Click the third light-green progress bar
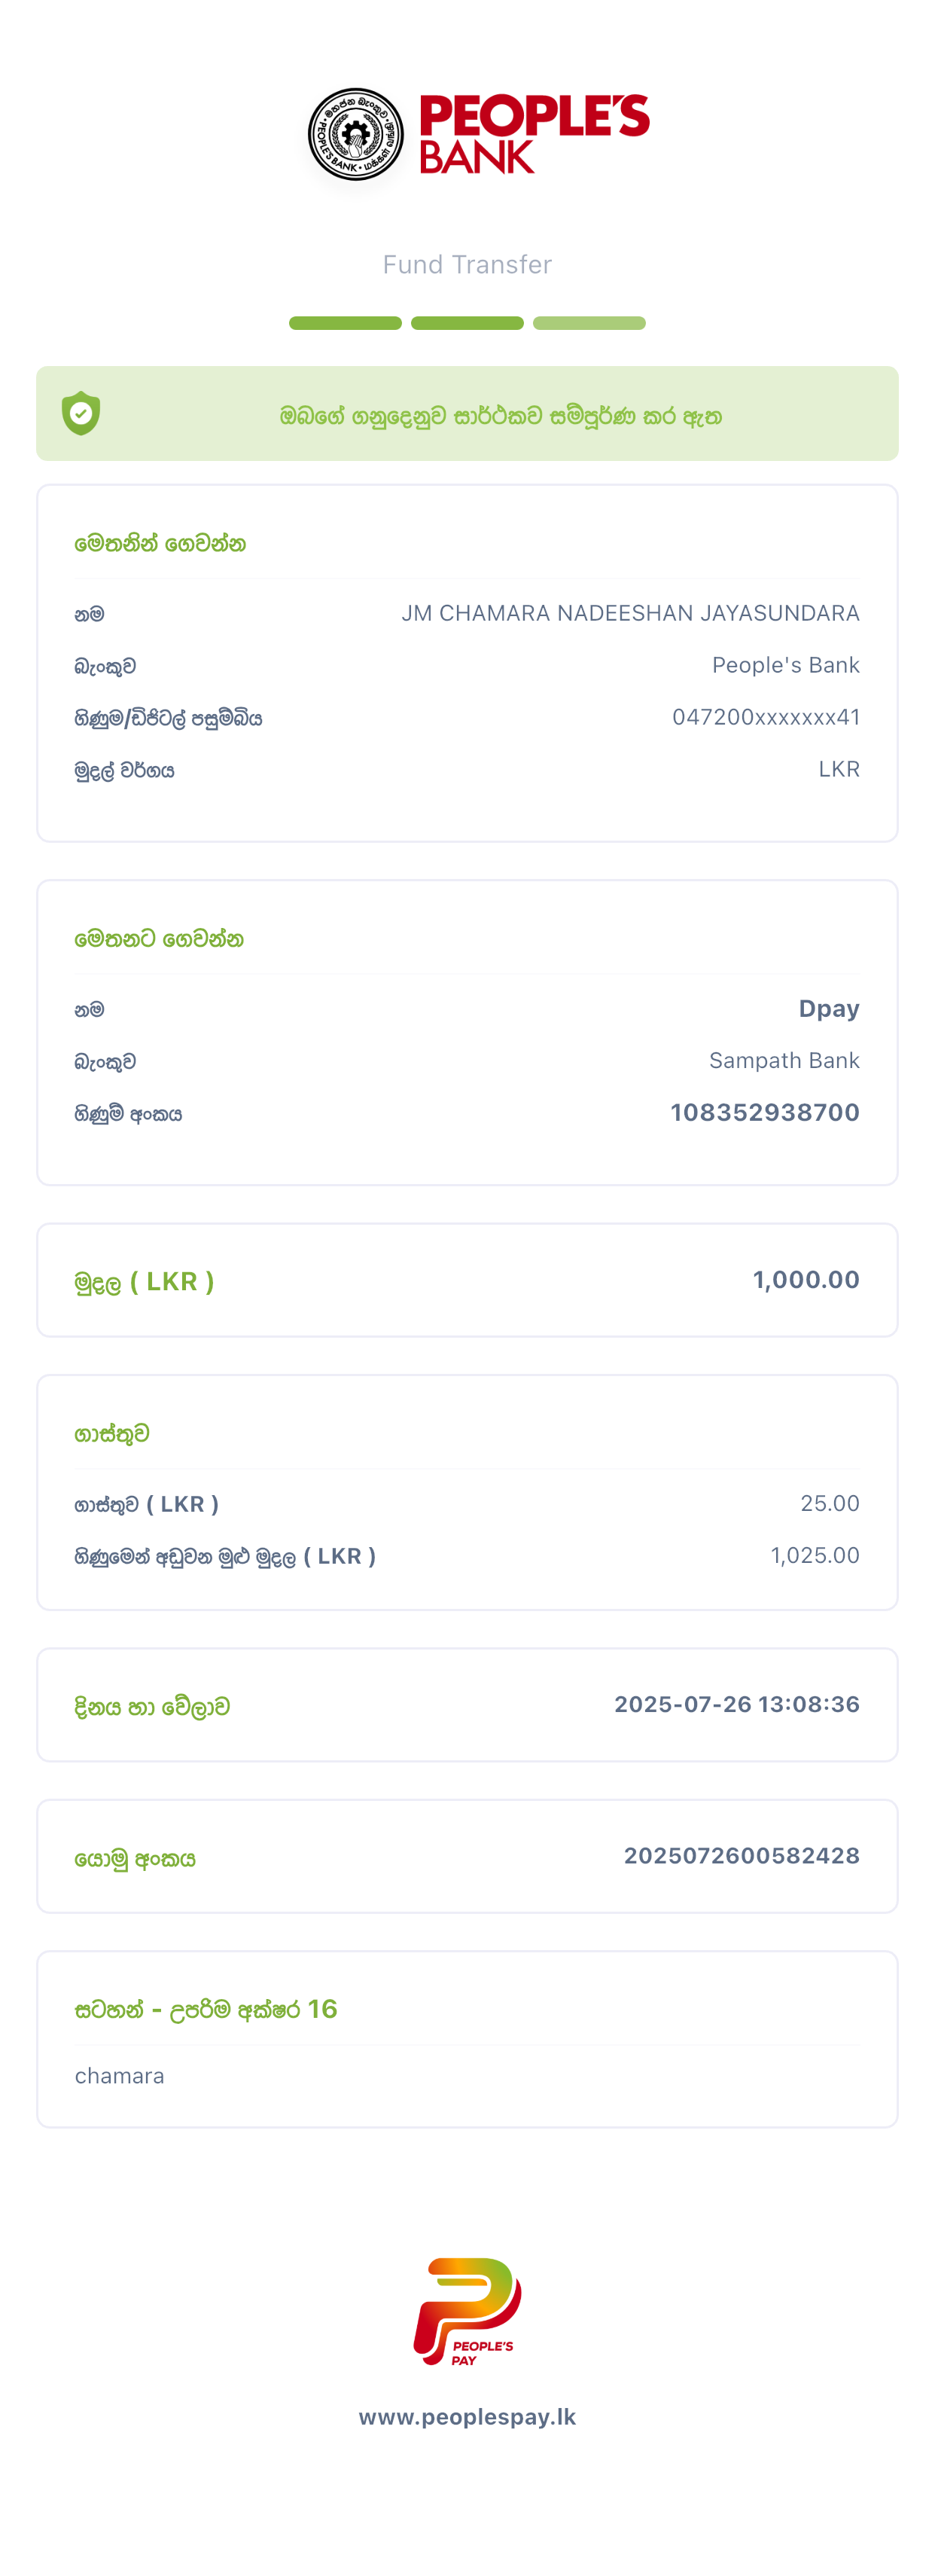The width and height of the screenshot is (935, 2576). (x=589, y=323)
